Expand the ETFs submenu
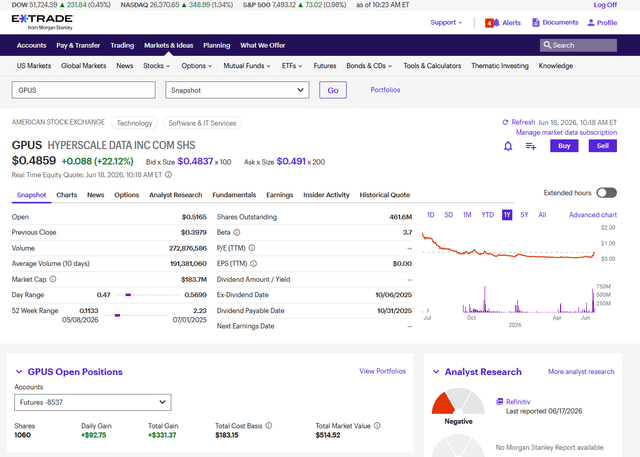The height and width of the screenshot is (457, 640). pos(292,66)
